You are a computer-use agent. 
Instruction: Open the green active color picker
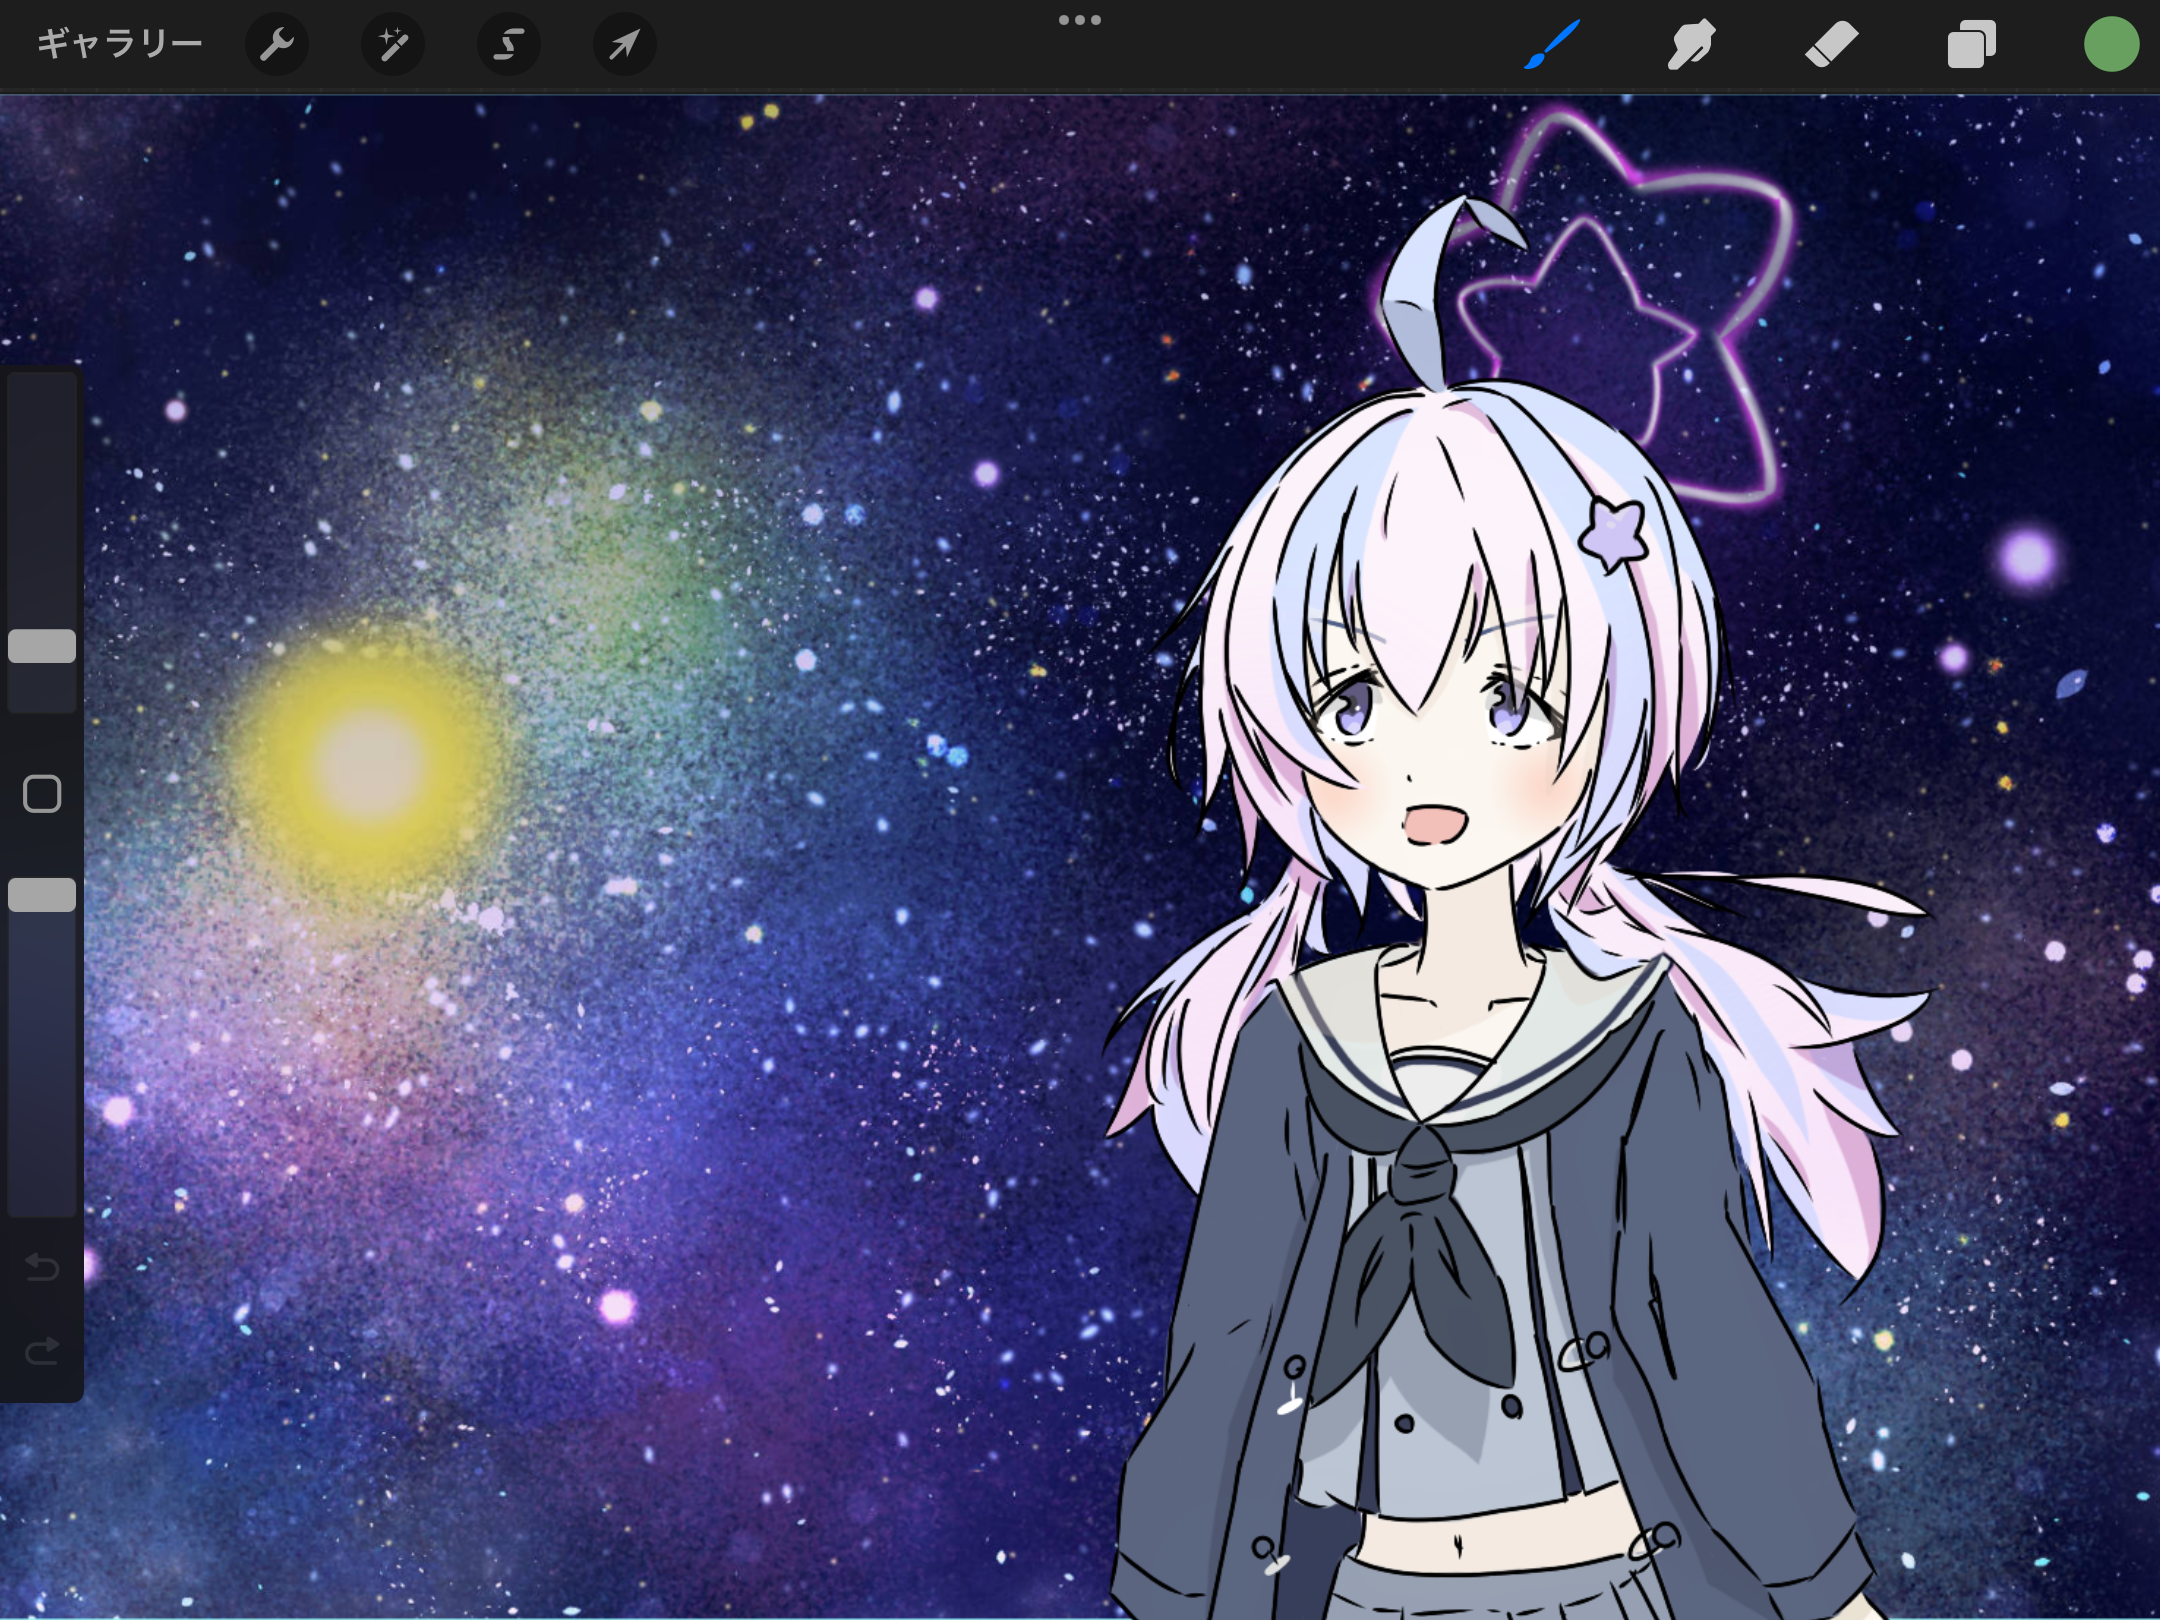pyautogui.click(x=2111, y=45)
